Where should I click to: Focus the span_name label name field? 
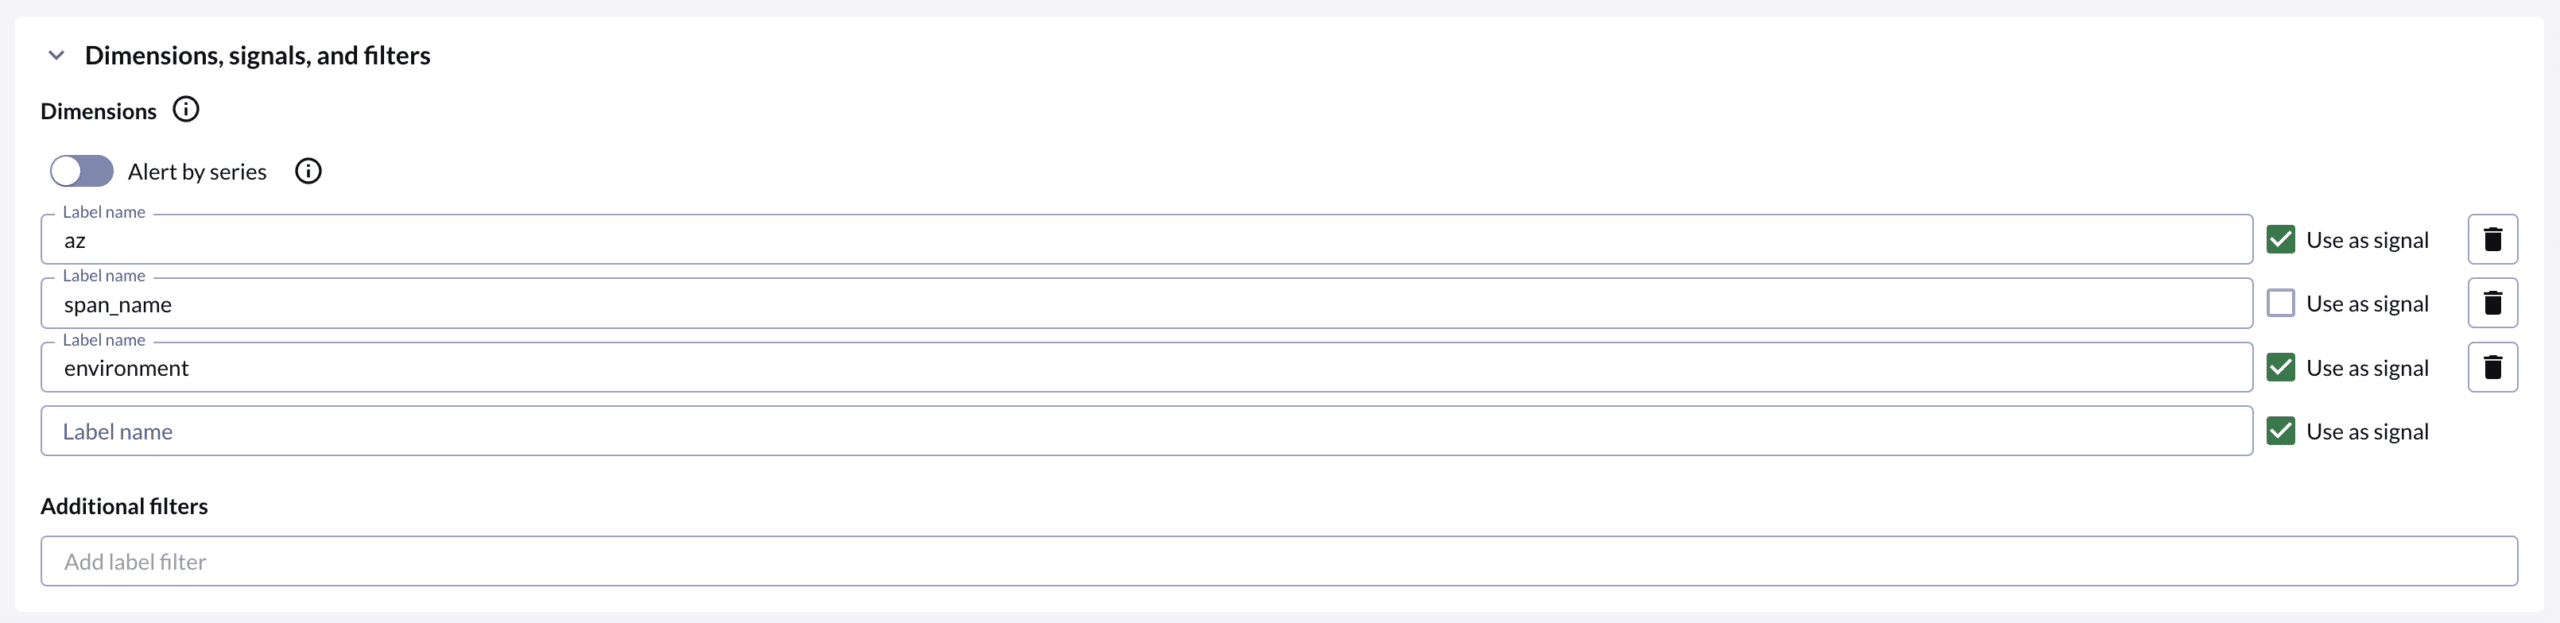point(1147,303)
